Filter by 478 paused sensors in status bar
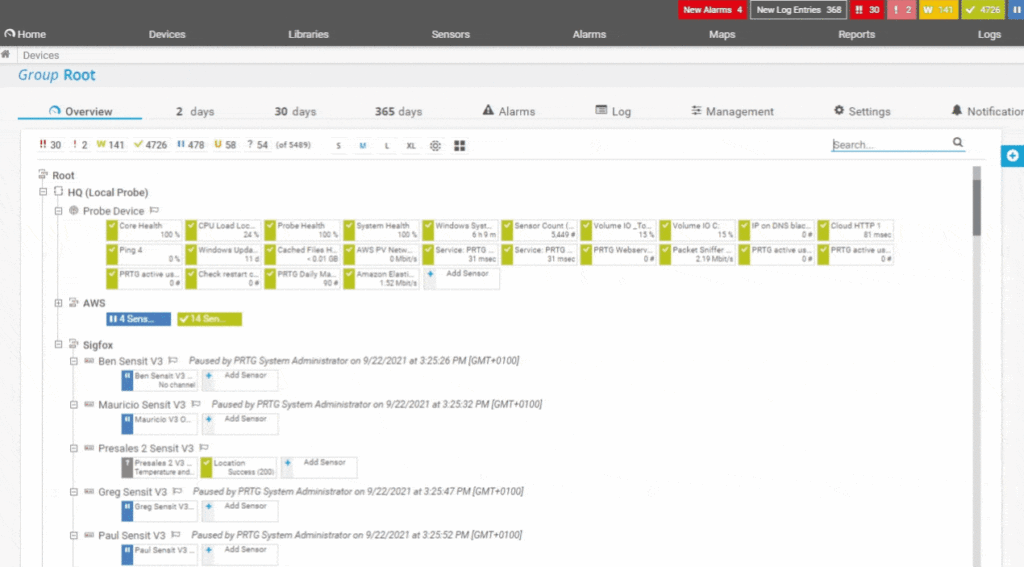The height and width of the screenshot is (567, 1024). [191, 145]
